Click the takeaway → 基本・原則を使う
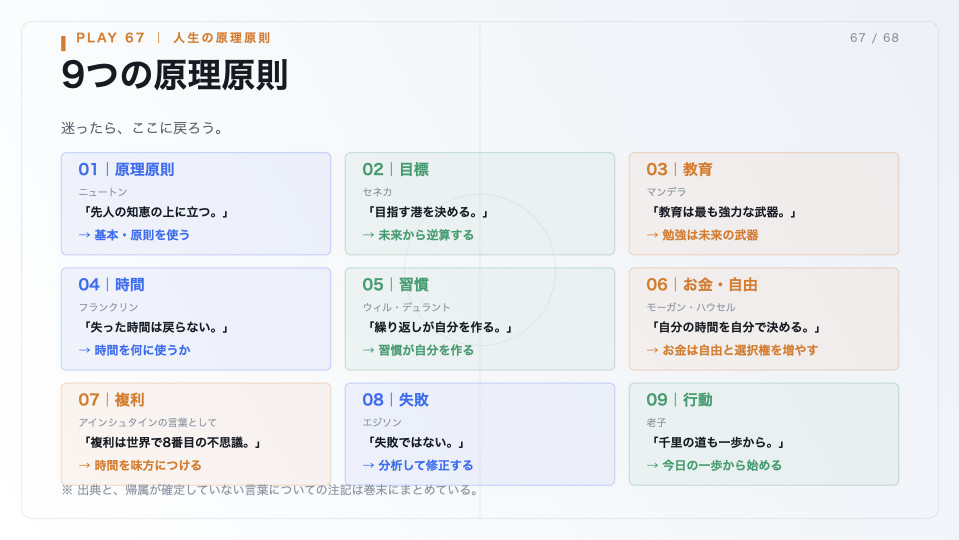959x540 pixels. point(134,235)
